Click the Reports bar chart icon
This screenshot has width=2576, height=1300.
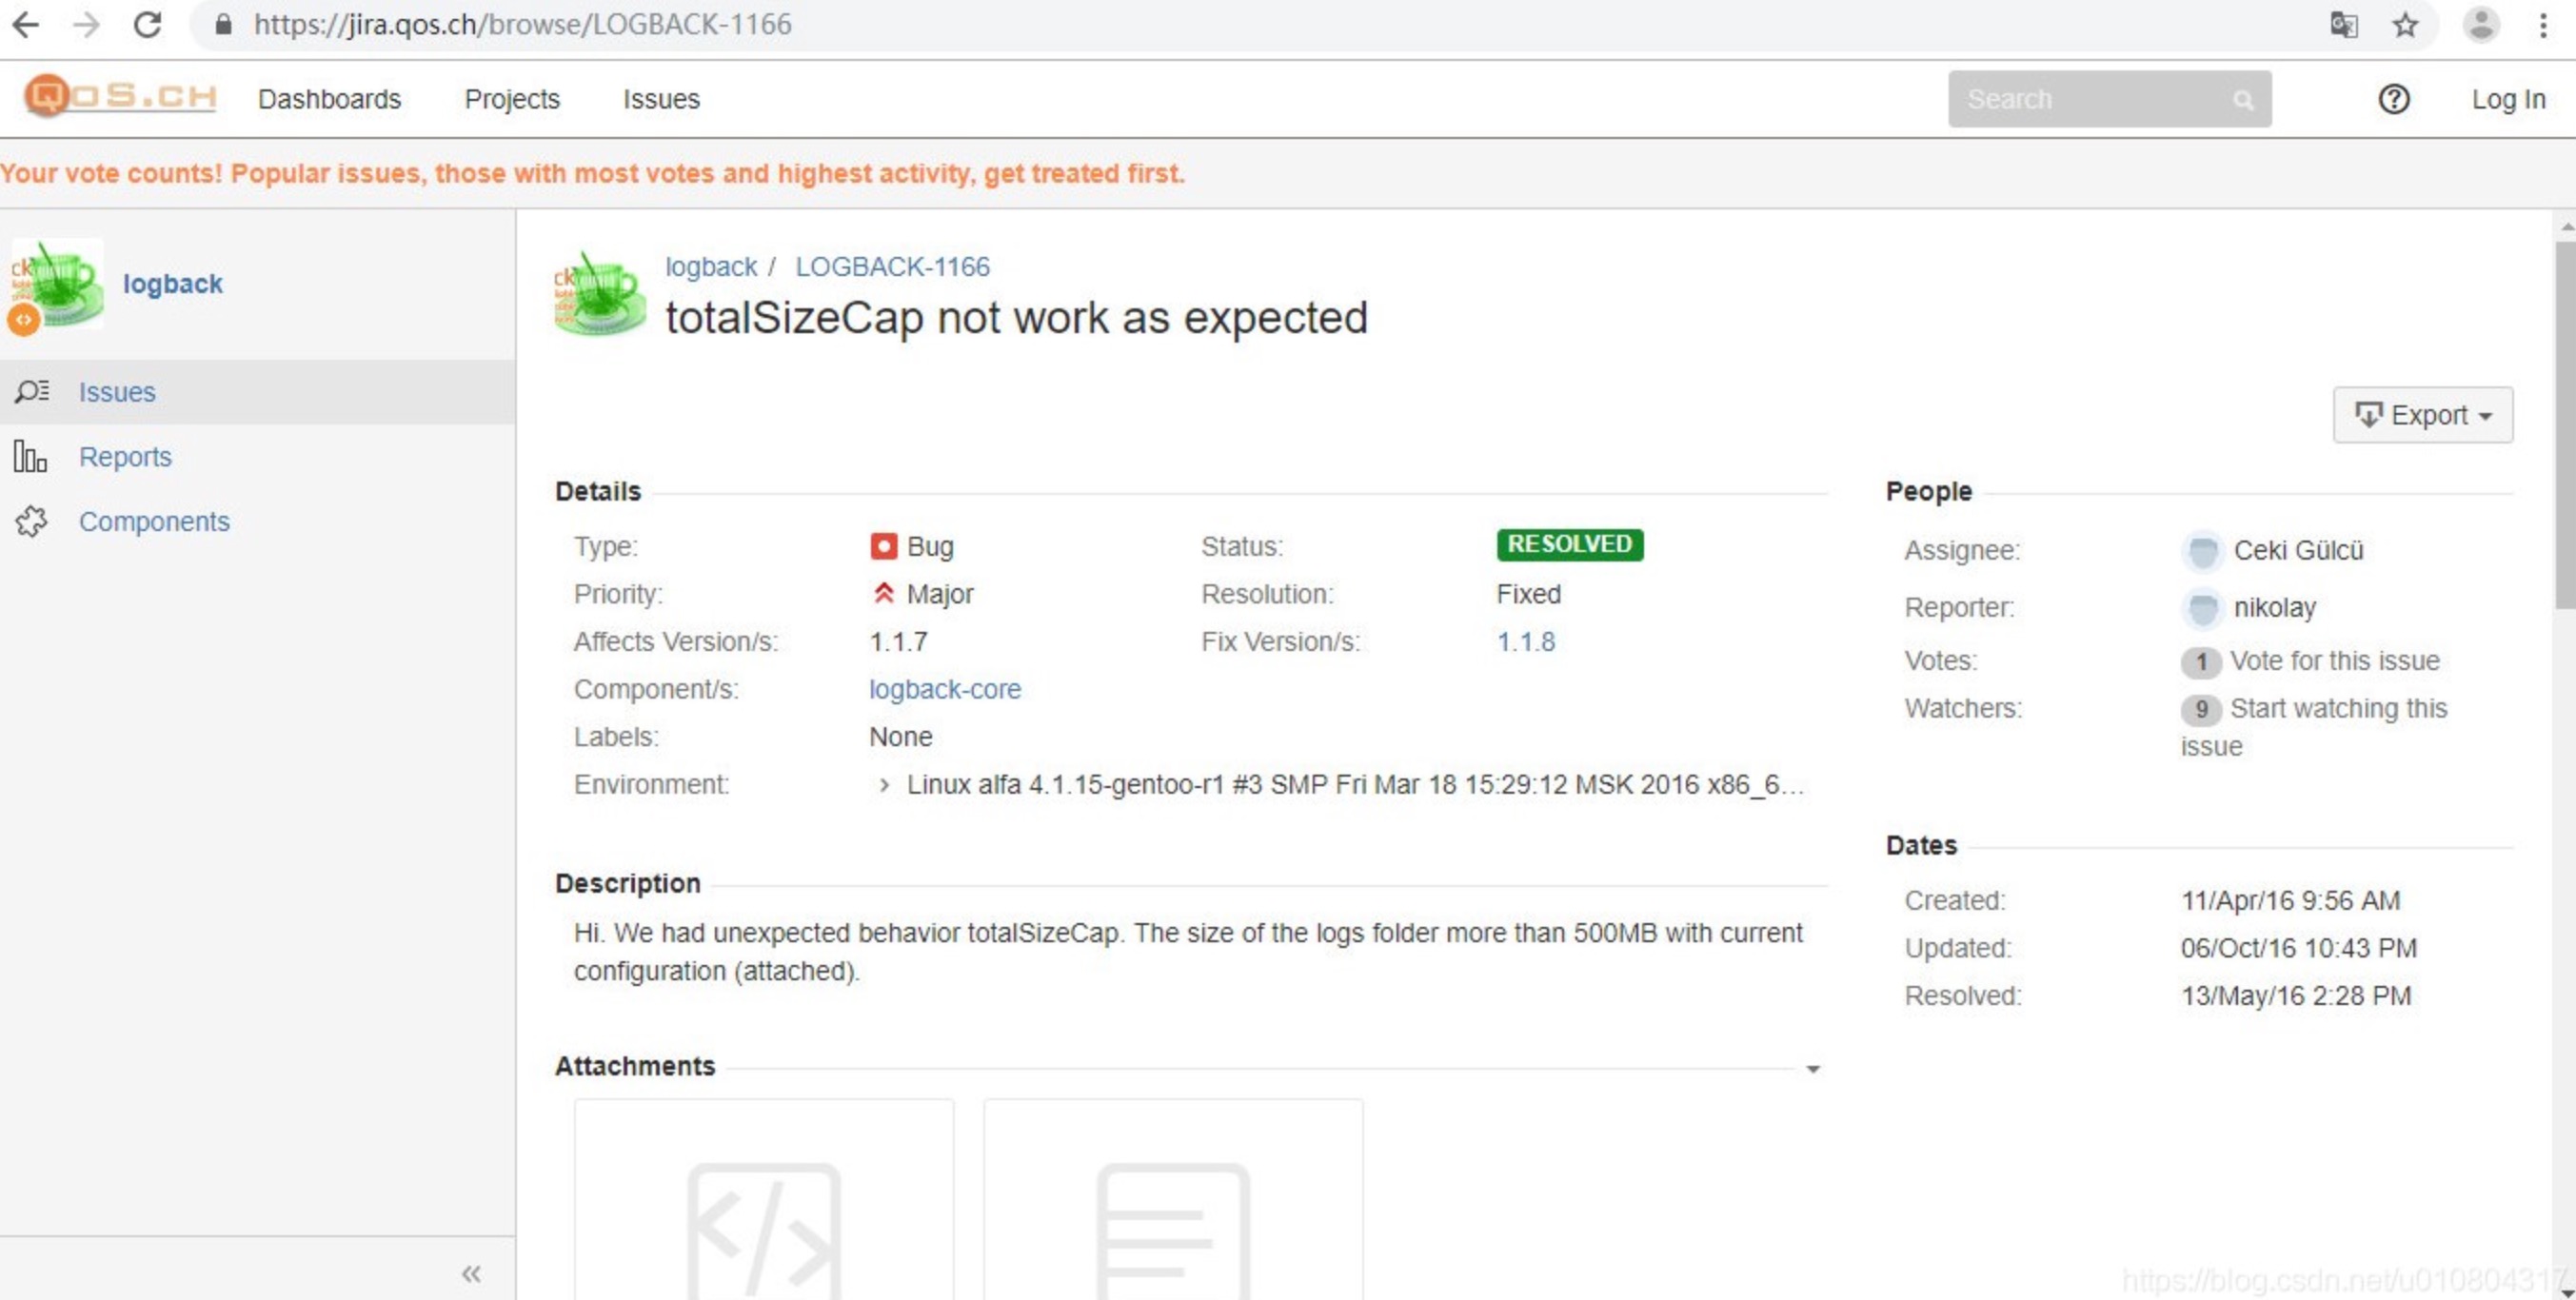pyautogui.click(x=30, y=456)
